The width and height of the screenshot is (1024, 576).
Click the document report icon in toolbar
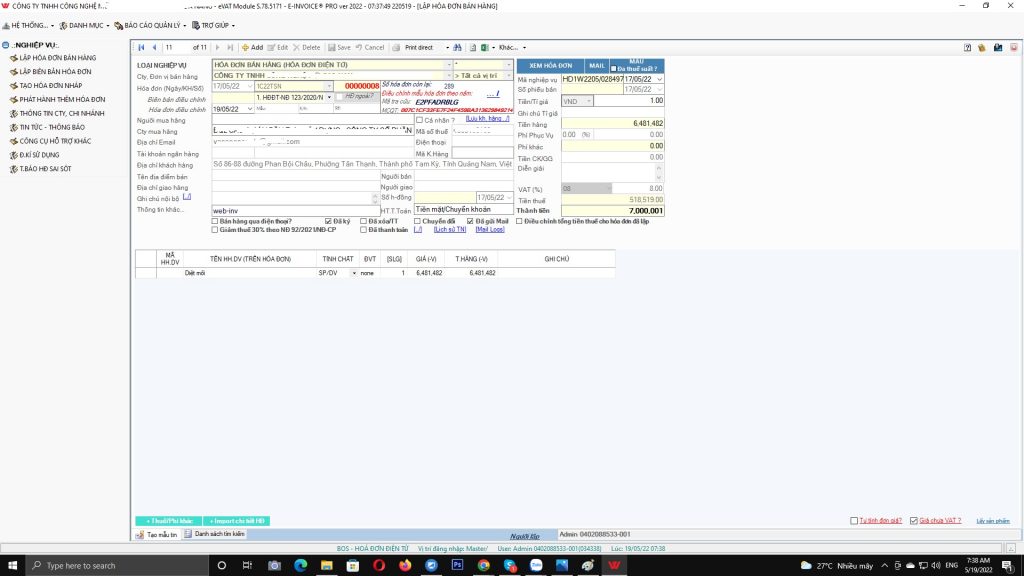(473, 48)
